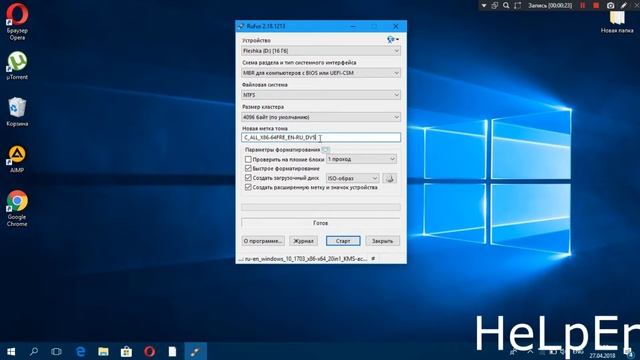Click the Готов status text
This screenshot has width=640, height=360.
[x=320, y=223]
